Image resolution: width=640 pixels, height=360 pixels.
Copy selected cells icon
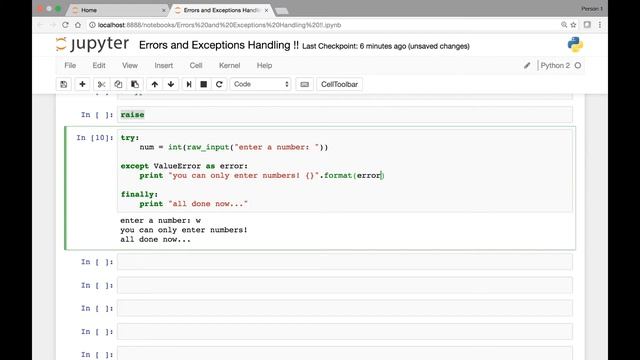[118, 84]
